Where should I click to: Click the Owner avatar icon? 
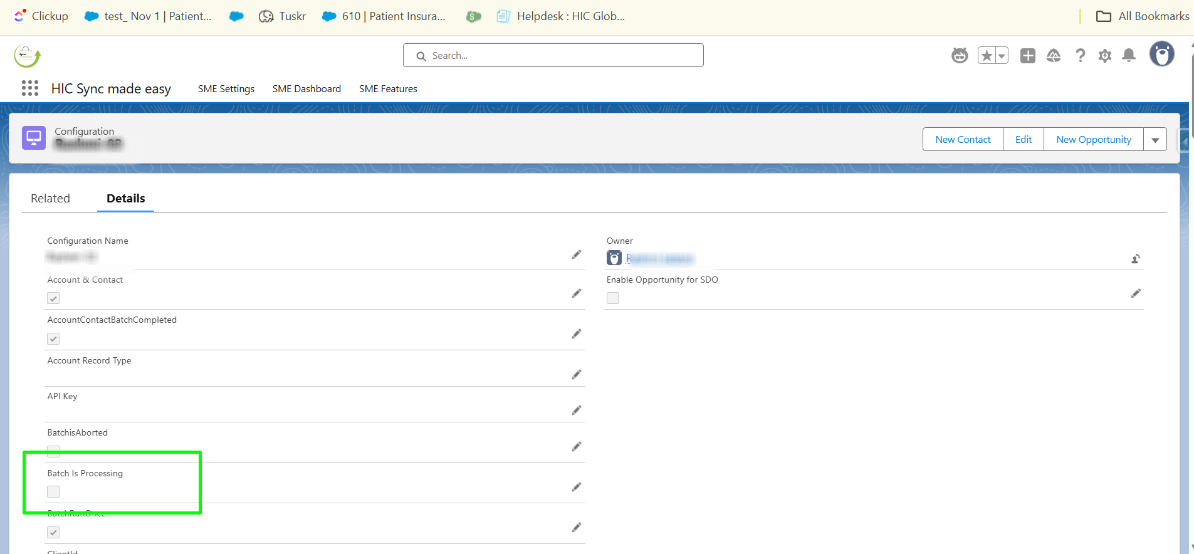pyautogui.click(x=615, y=258)
